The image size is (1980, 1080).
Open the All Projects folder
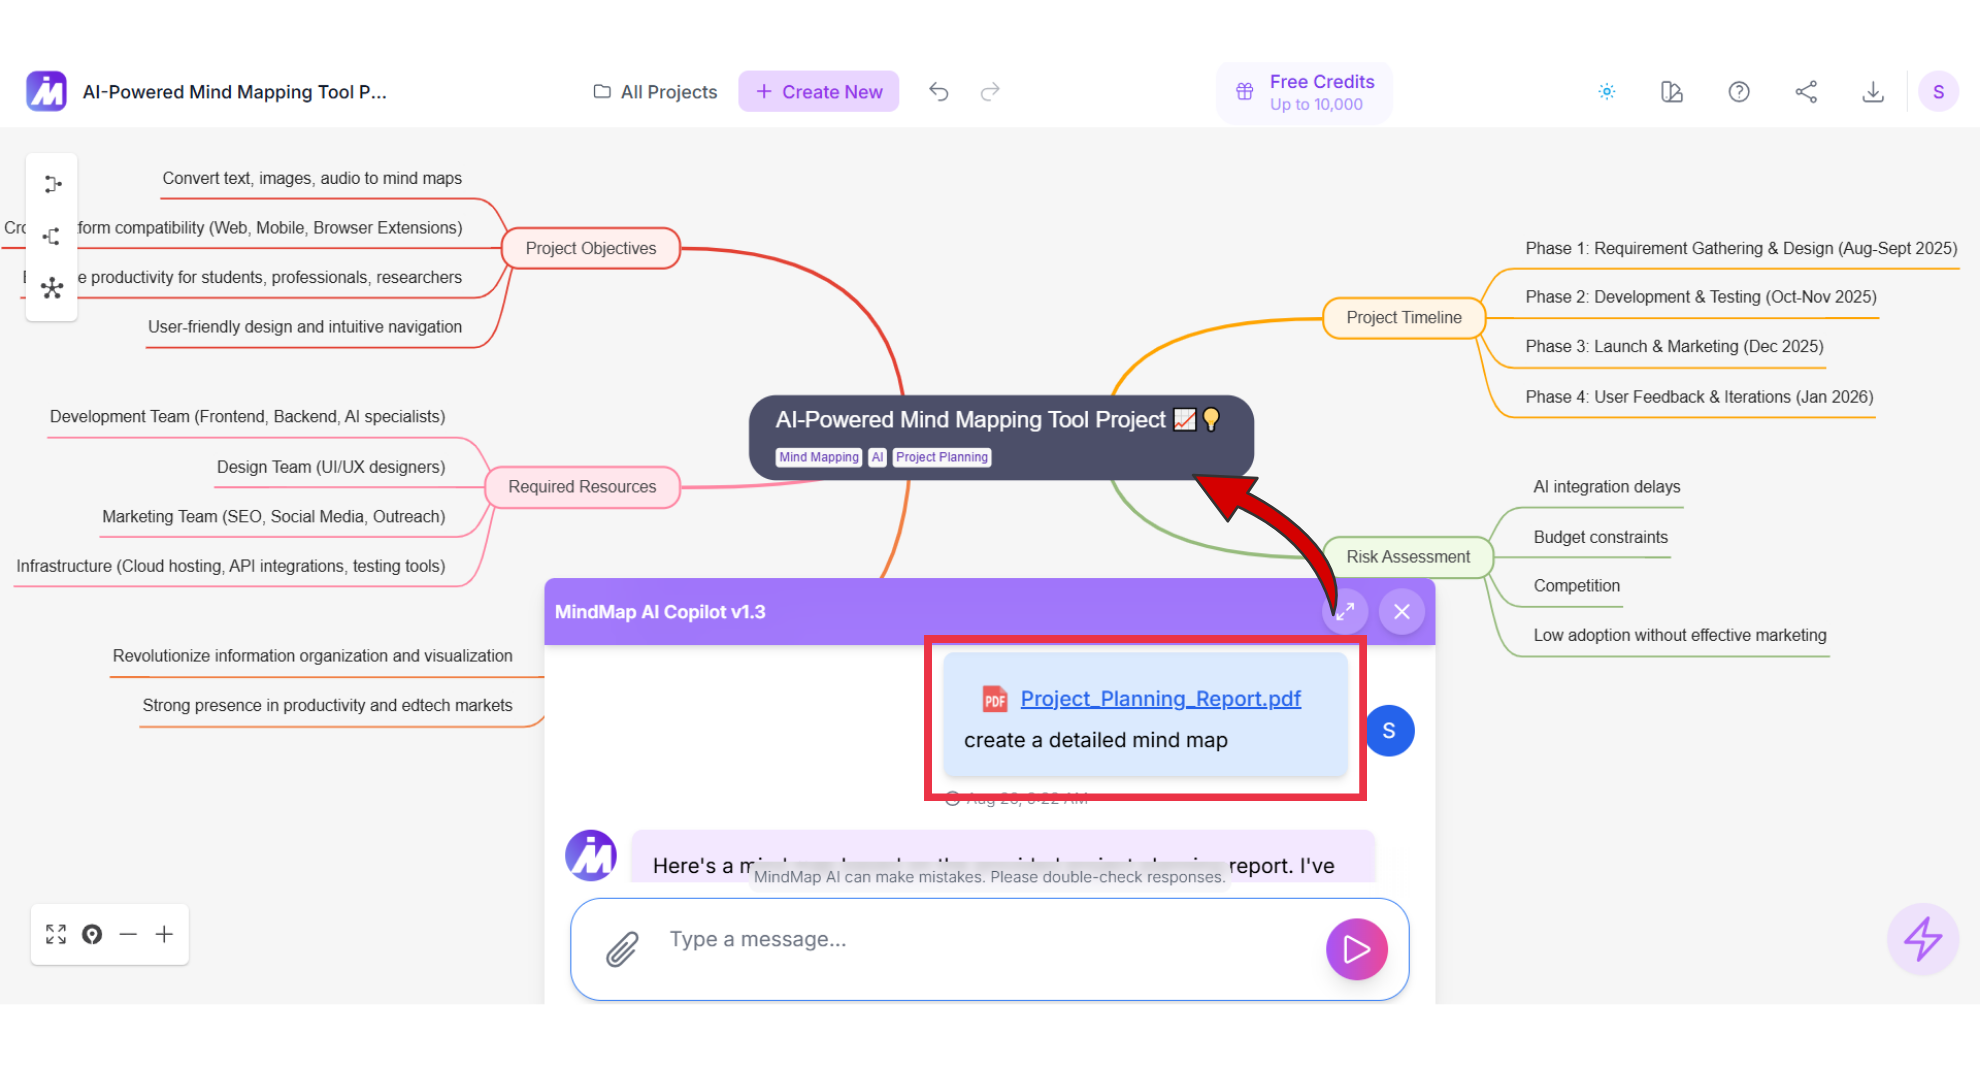pyautogui.click(x=655, y=92)
